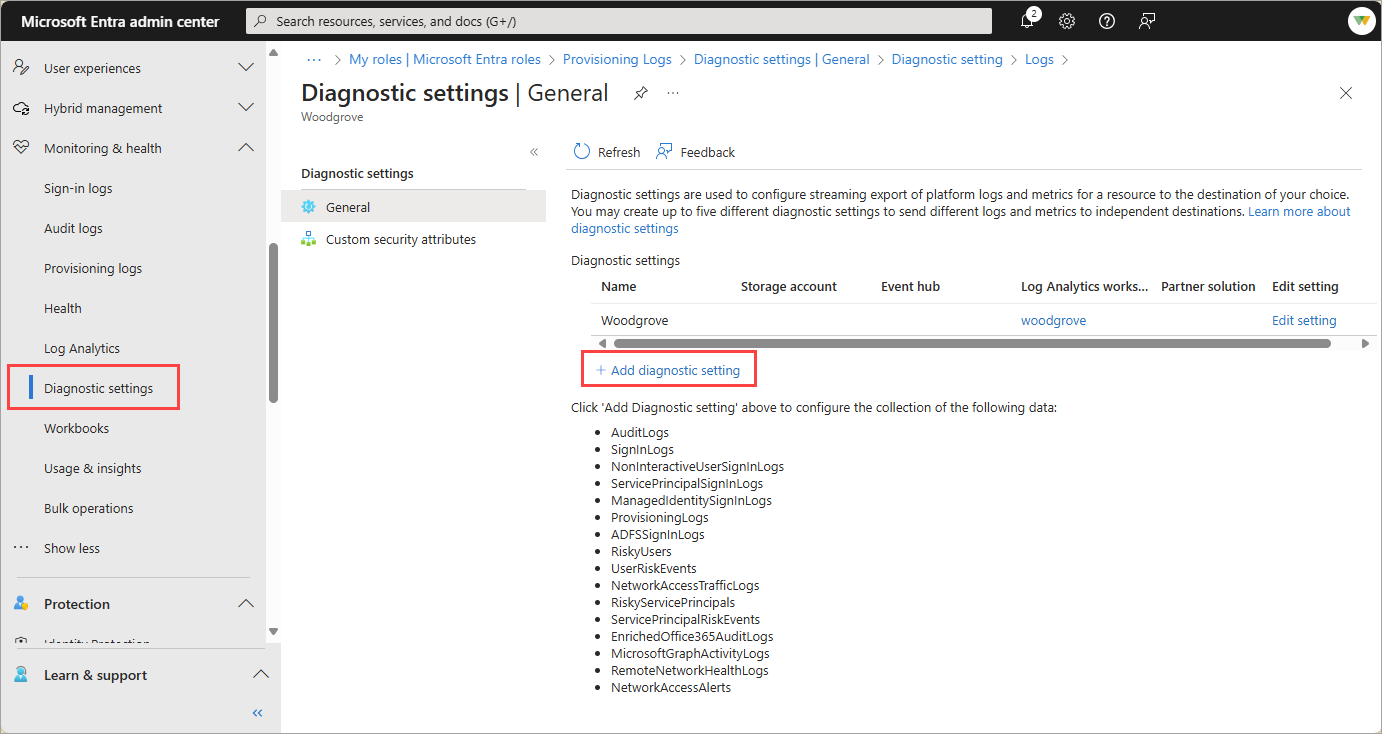Open the notifications bell icon
1382x734 pixels.
[1028, 21]
